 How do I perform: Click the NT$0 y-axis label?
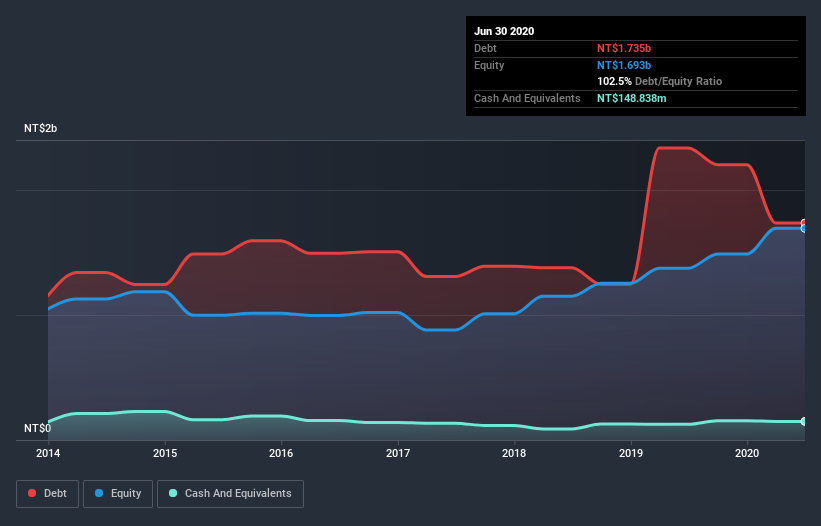38,428
